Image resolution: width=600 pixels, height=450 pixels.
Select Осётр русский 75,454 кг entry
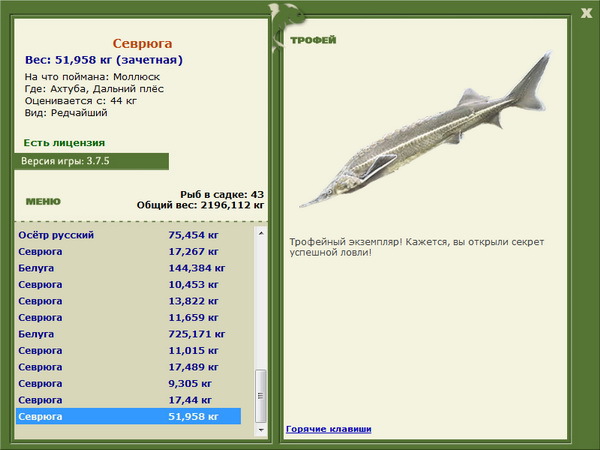[129, 235]
